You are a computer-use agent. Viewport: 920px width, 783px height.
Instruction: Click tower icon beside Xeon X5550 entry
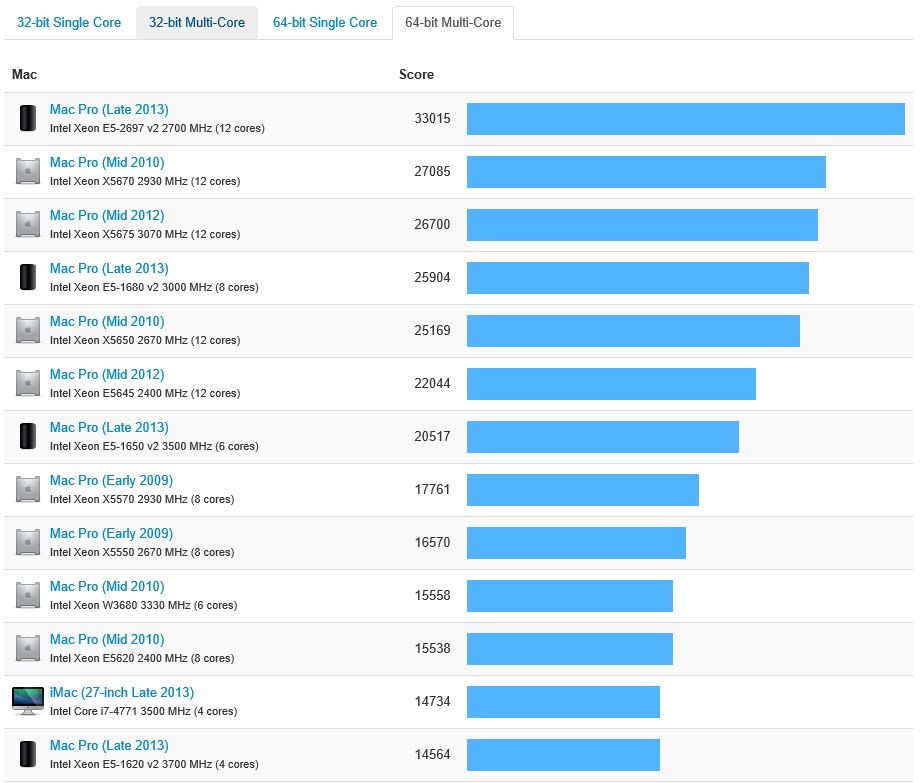28,542
